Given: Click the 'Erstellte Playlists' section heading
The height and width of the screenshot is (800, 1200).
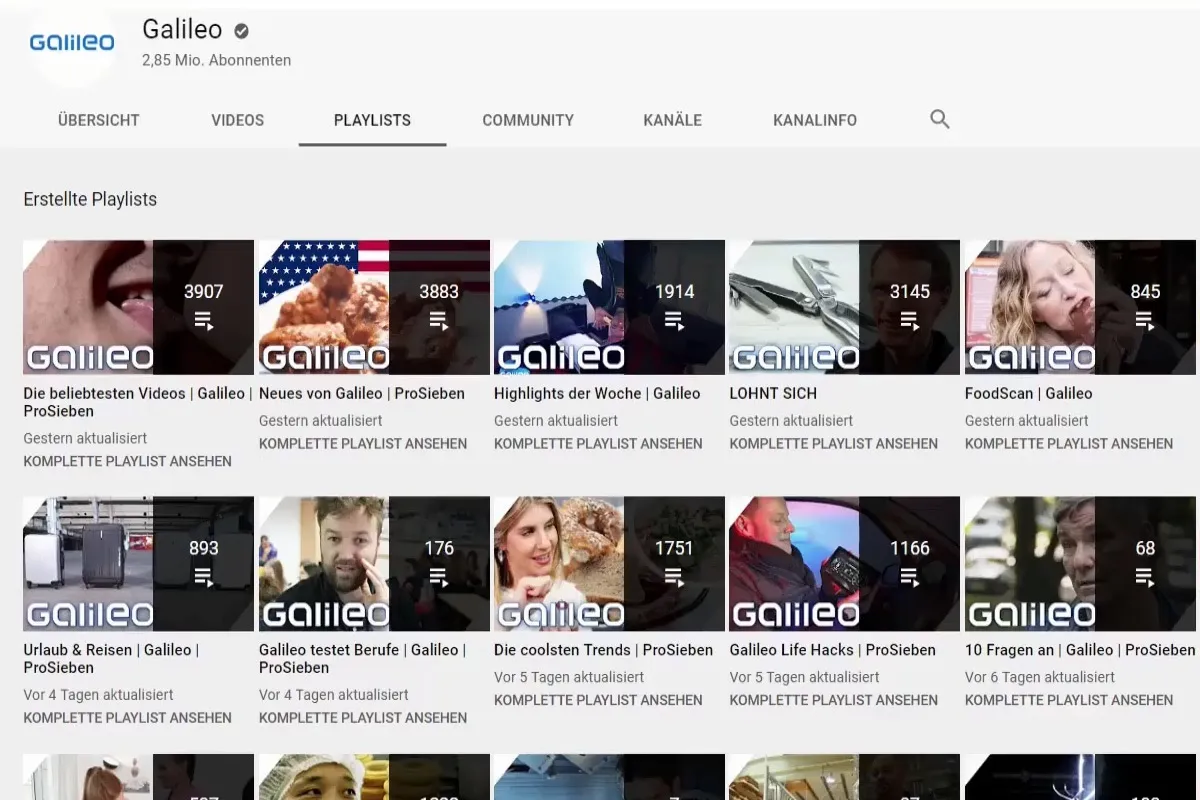Looking at the screenshot, I should click(x=90, y=199).
